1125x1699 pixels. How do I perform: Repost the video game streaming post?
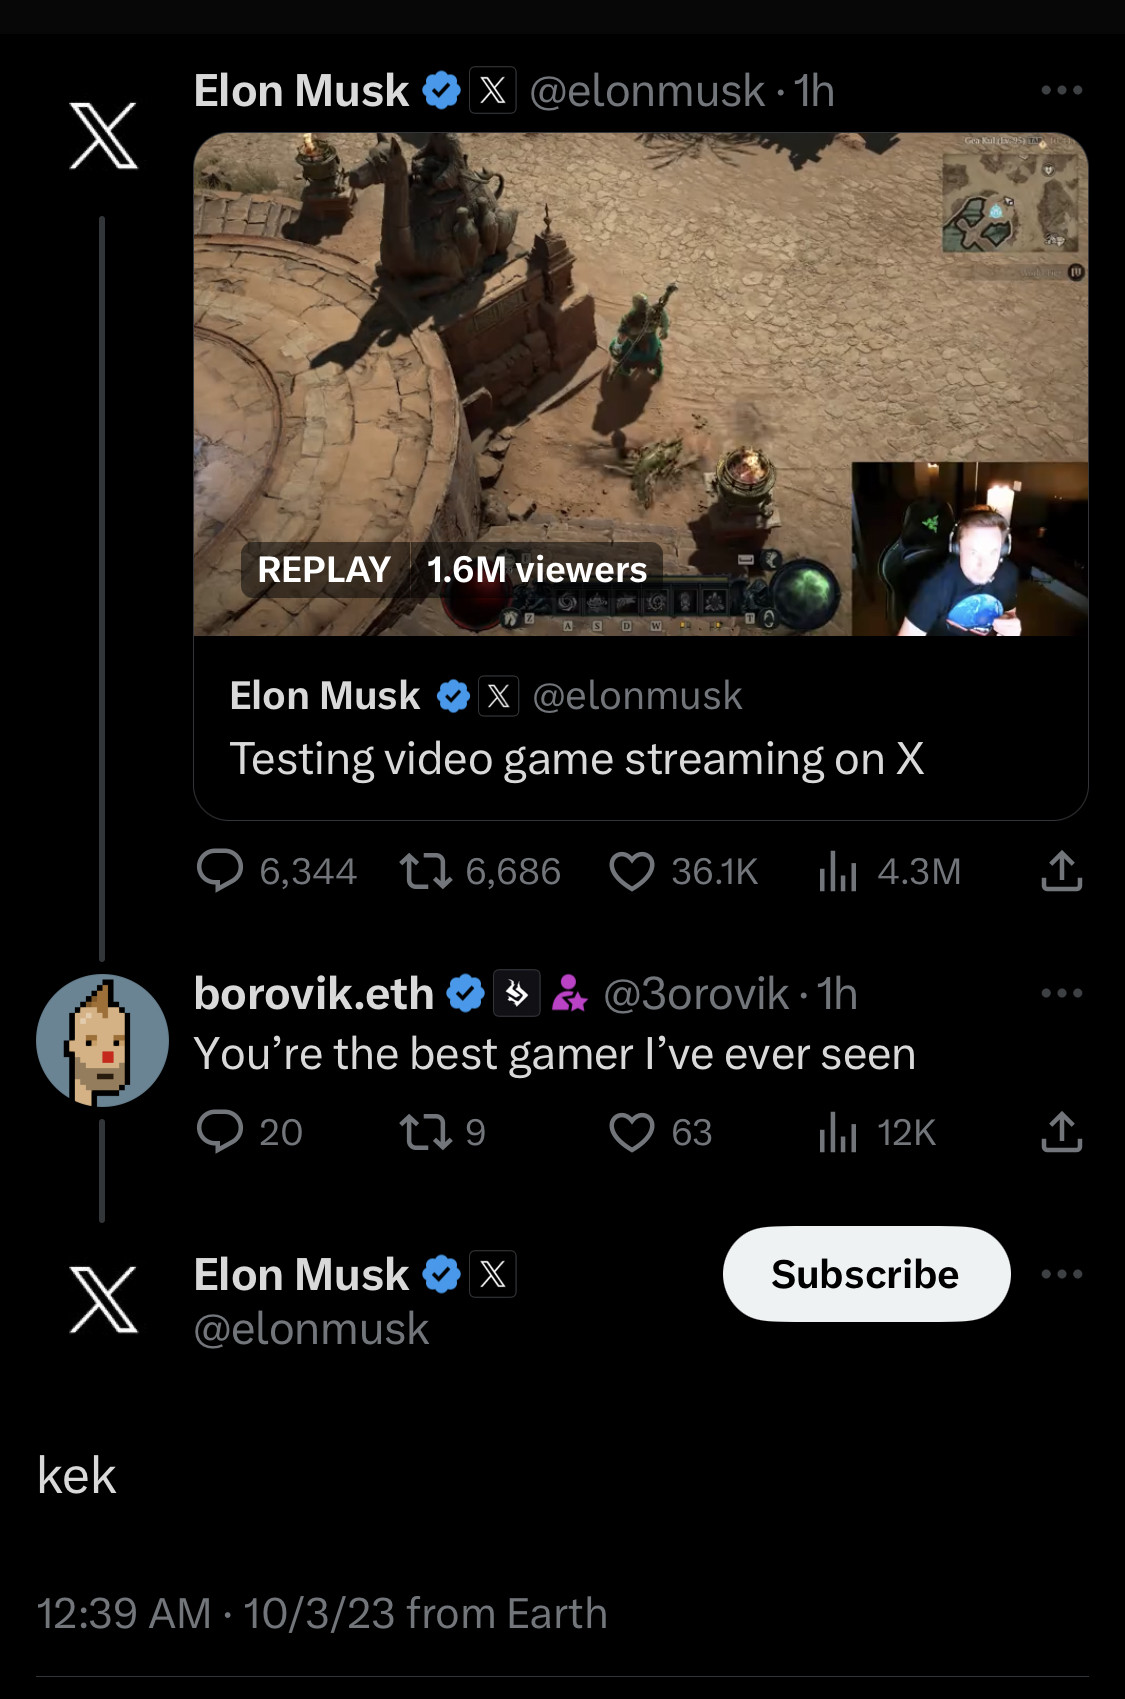pos(426,871)
